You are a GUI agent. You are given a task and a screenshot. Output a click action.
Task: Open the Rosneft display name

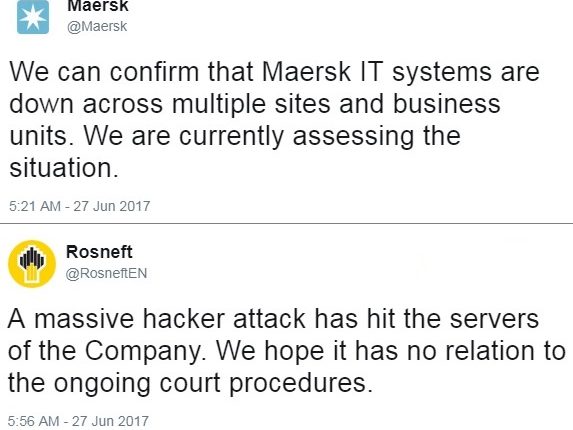(x=99, y=252)
